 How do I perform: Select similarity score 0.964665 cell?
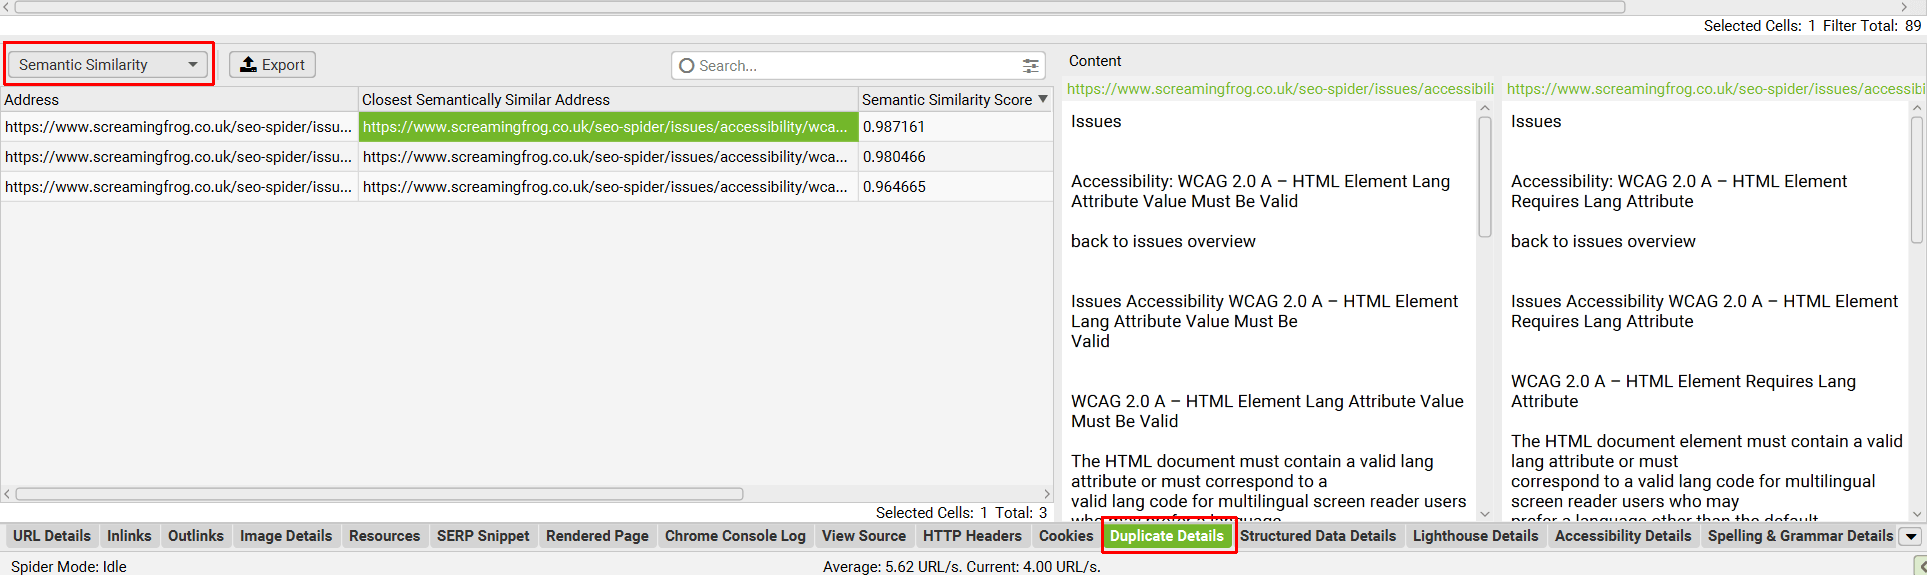point(955,187)
